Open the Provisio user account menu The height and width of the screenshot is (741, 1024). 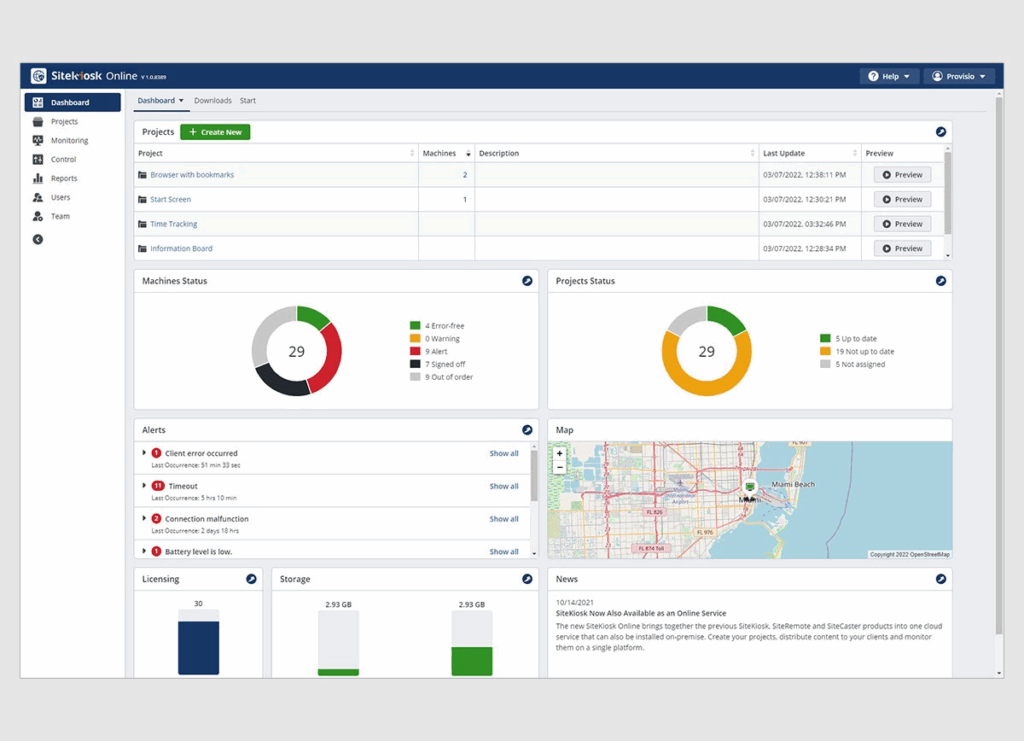[x=959, y=76]
